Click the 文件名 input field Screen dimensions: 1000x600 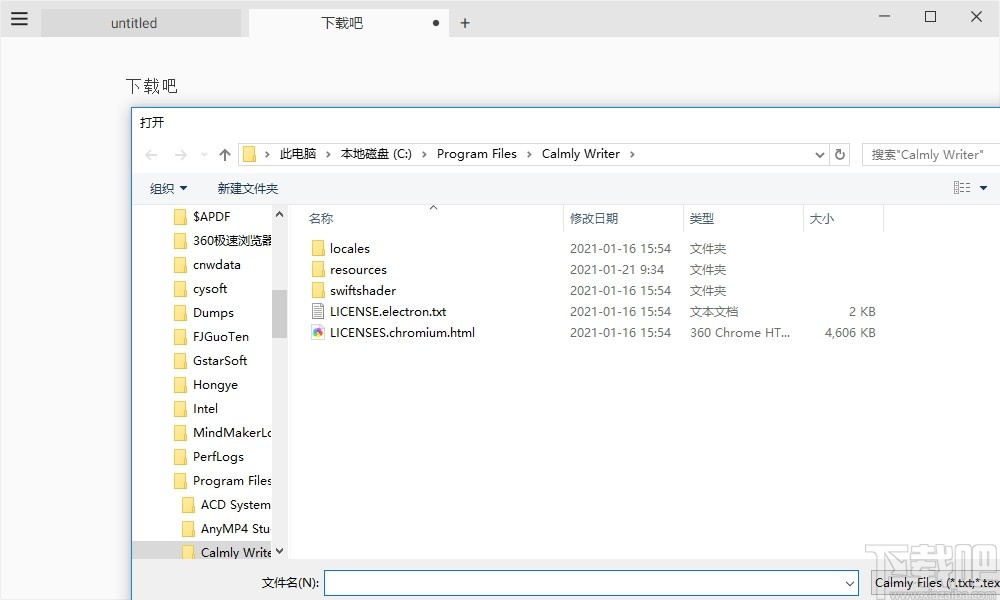tap(591, 583)
